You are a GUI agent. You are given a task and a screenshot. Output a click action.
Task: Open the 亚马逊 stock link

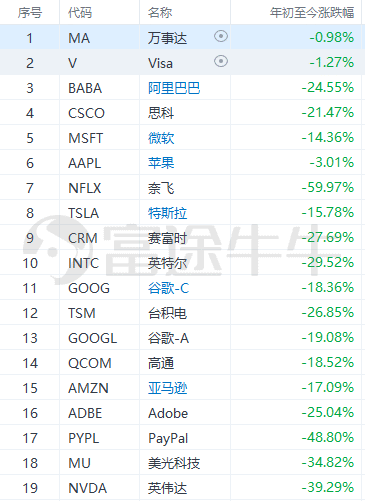click(x=168, y=388)
